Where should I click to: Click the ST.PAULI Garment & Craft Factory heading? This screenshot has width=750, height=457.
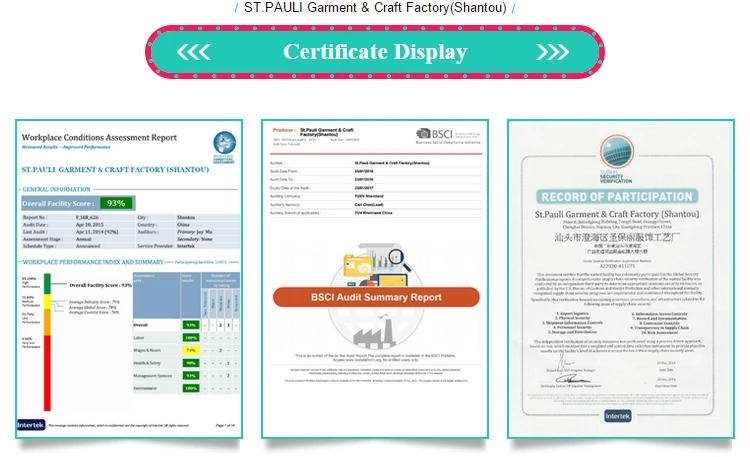[x=375, y=7]
